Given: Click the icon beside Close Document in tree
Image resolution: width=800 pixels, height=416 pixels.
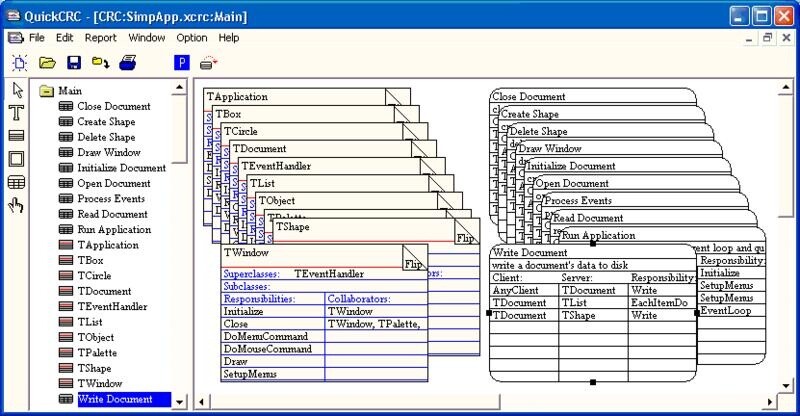Looking at the screenshot, I should point(66,106).
